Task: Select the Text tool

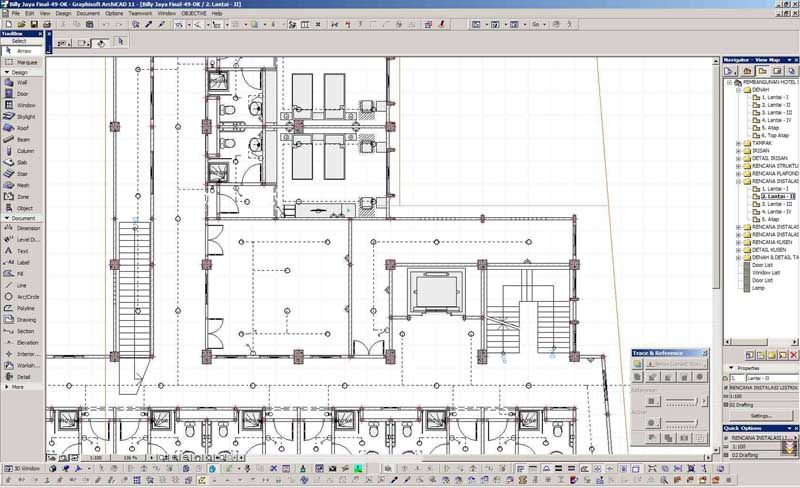Action: (21, 251)
